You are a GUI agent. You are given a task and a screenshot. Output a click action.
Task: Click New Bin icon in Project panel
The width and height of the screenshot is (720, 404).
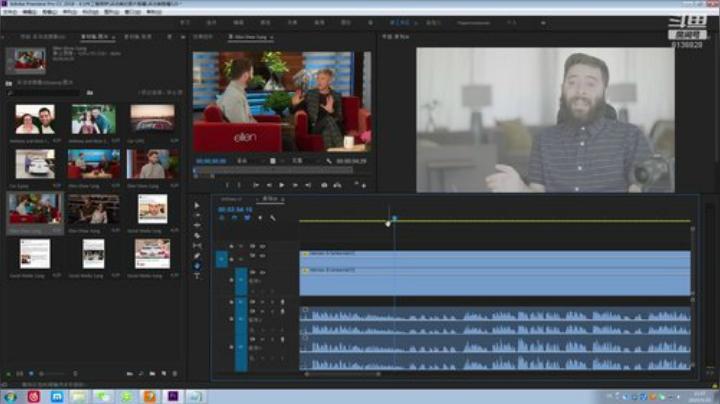[x=152, y=374]
